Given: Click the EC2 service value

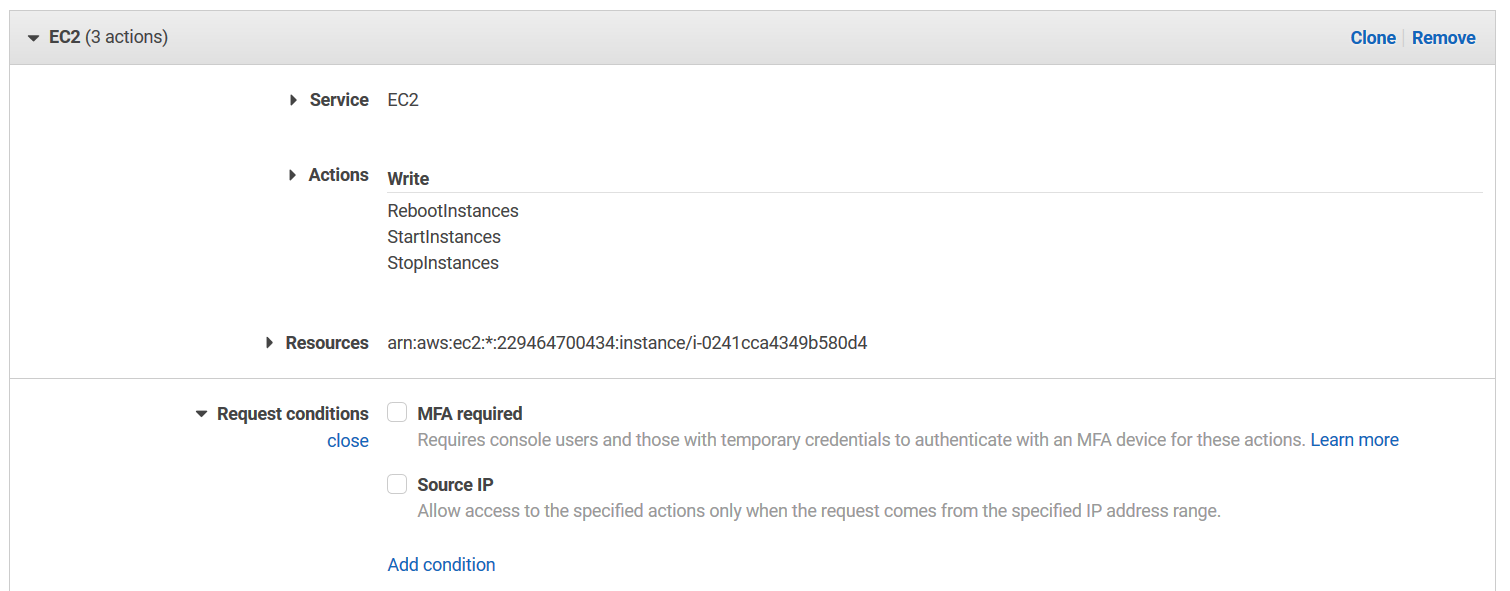Looking at the screenshot, I should pos(403,100).
